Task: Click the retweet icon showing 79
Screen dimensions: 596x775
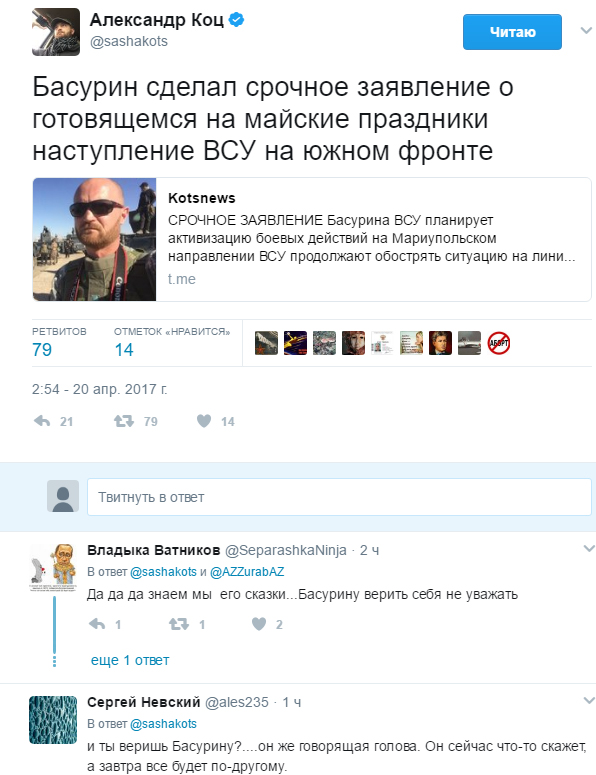Action: (x=124, y=421)
